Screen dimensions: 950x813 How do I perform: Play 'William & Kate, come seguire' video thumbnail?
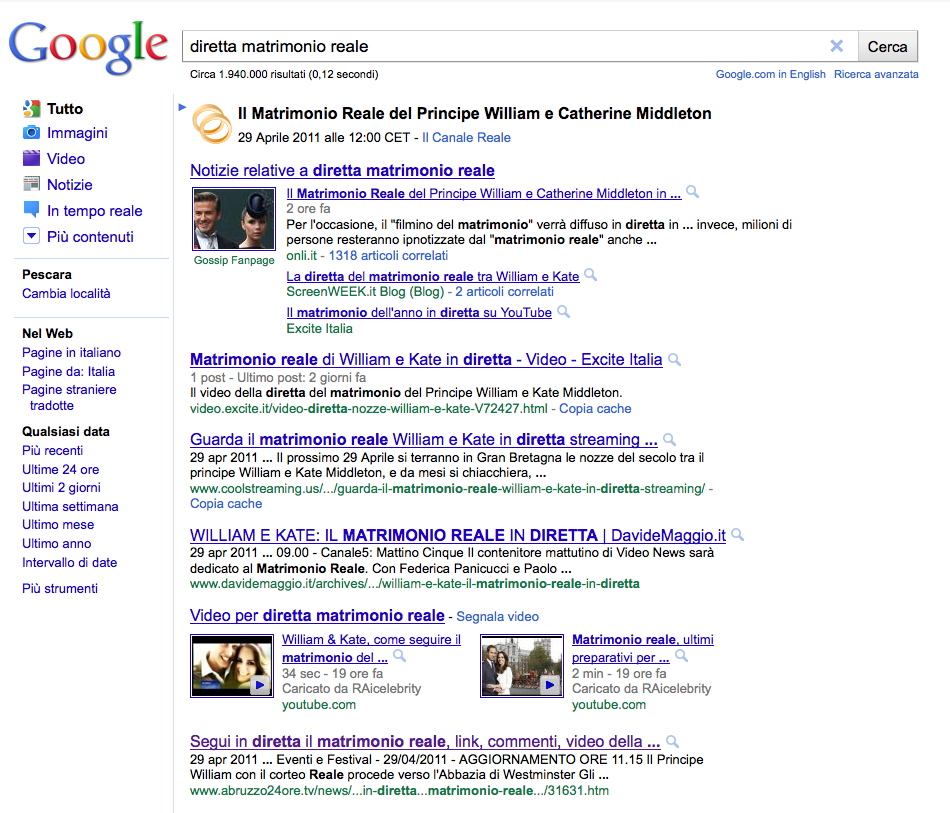(x=232, y=666)
